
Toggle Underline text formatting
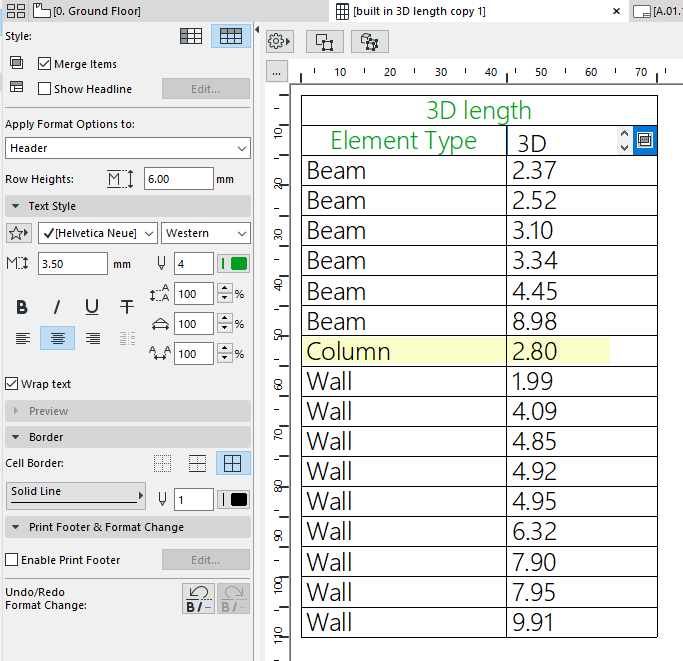[x=92, y=307]
